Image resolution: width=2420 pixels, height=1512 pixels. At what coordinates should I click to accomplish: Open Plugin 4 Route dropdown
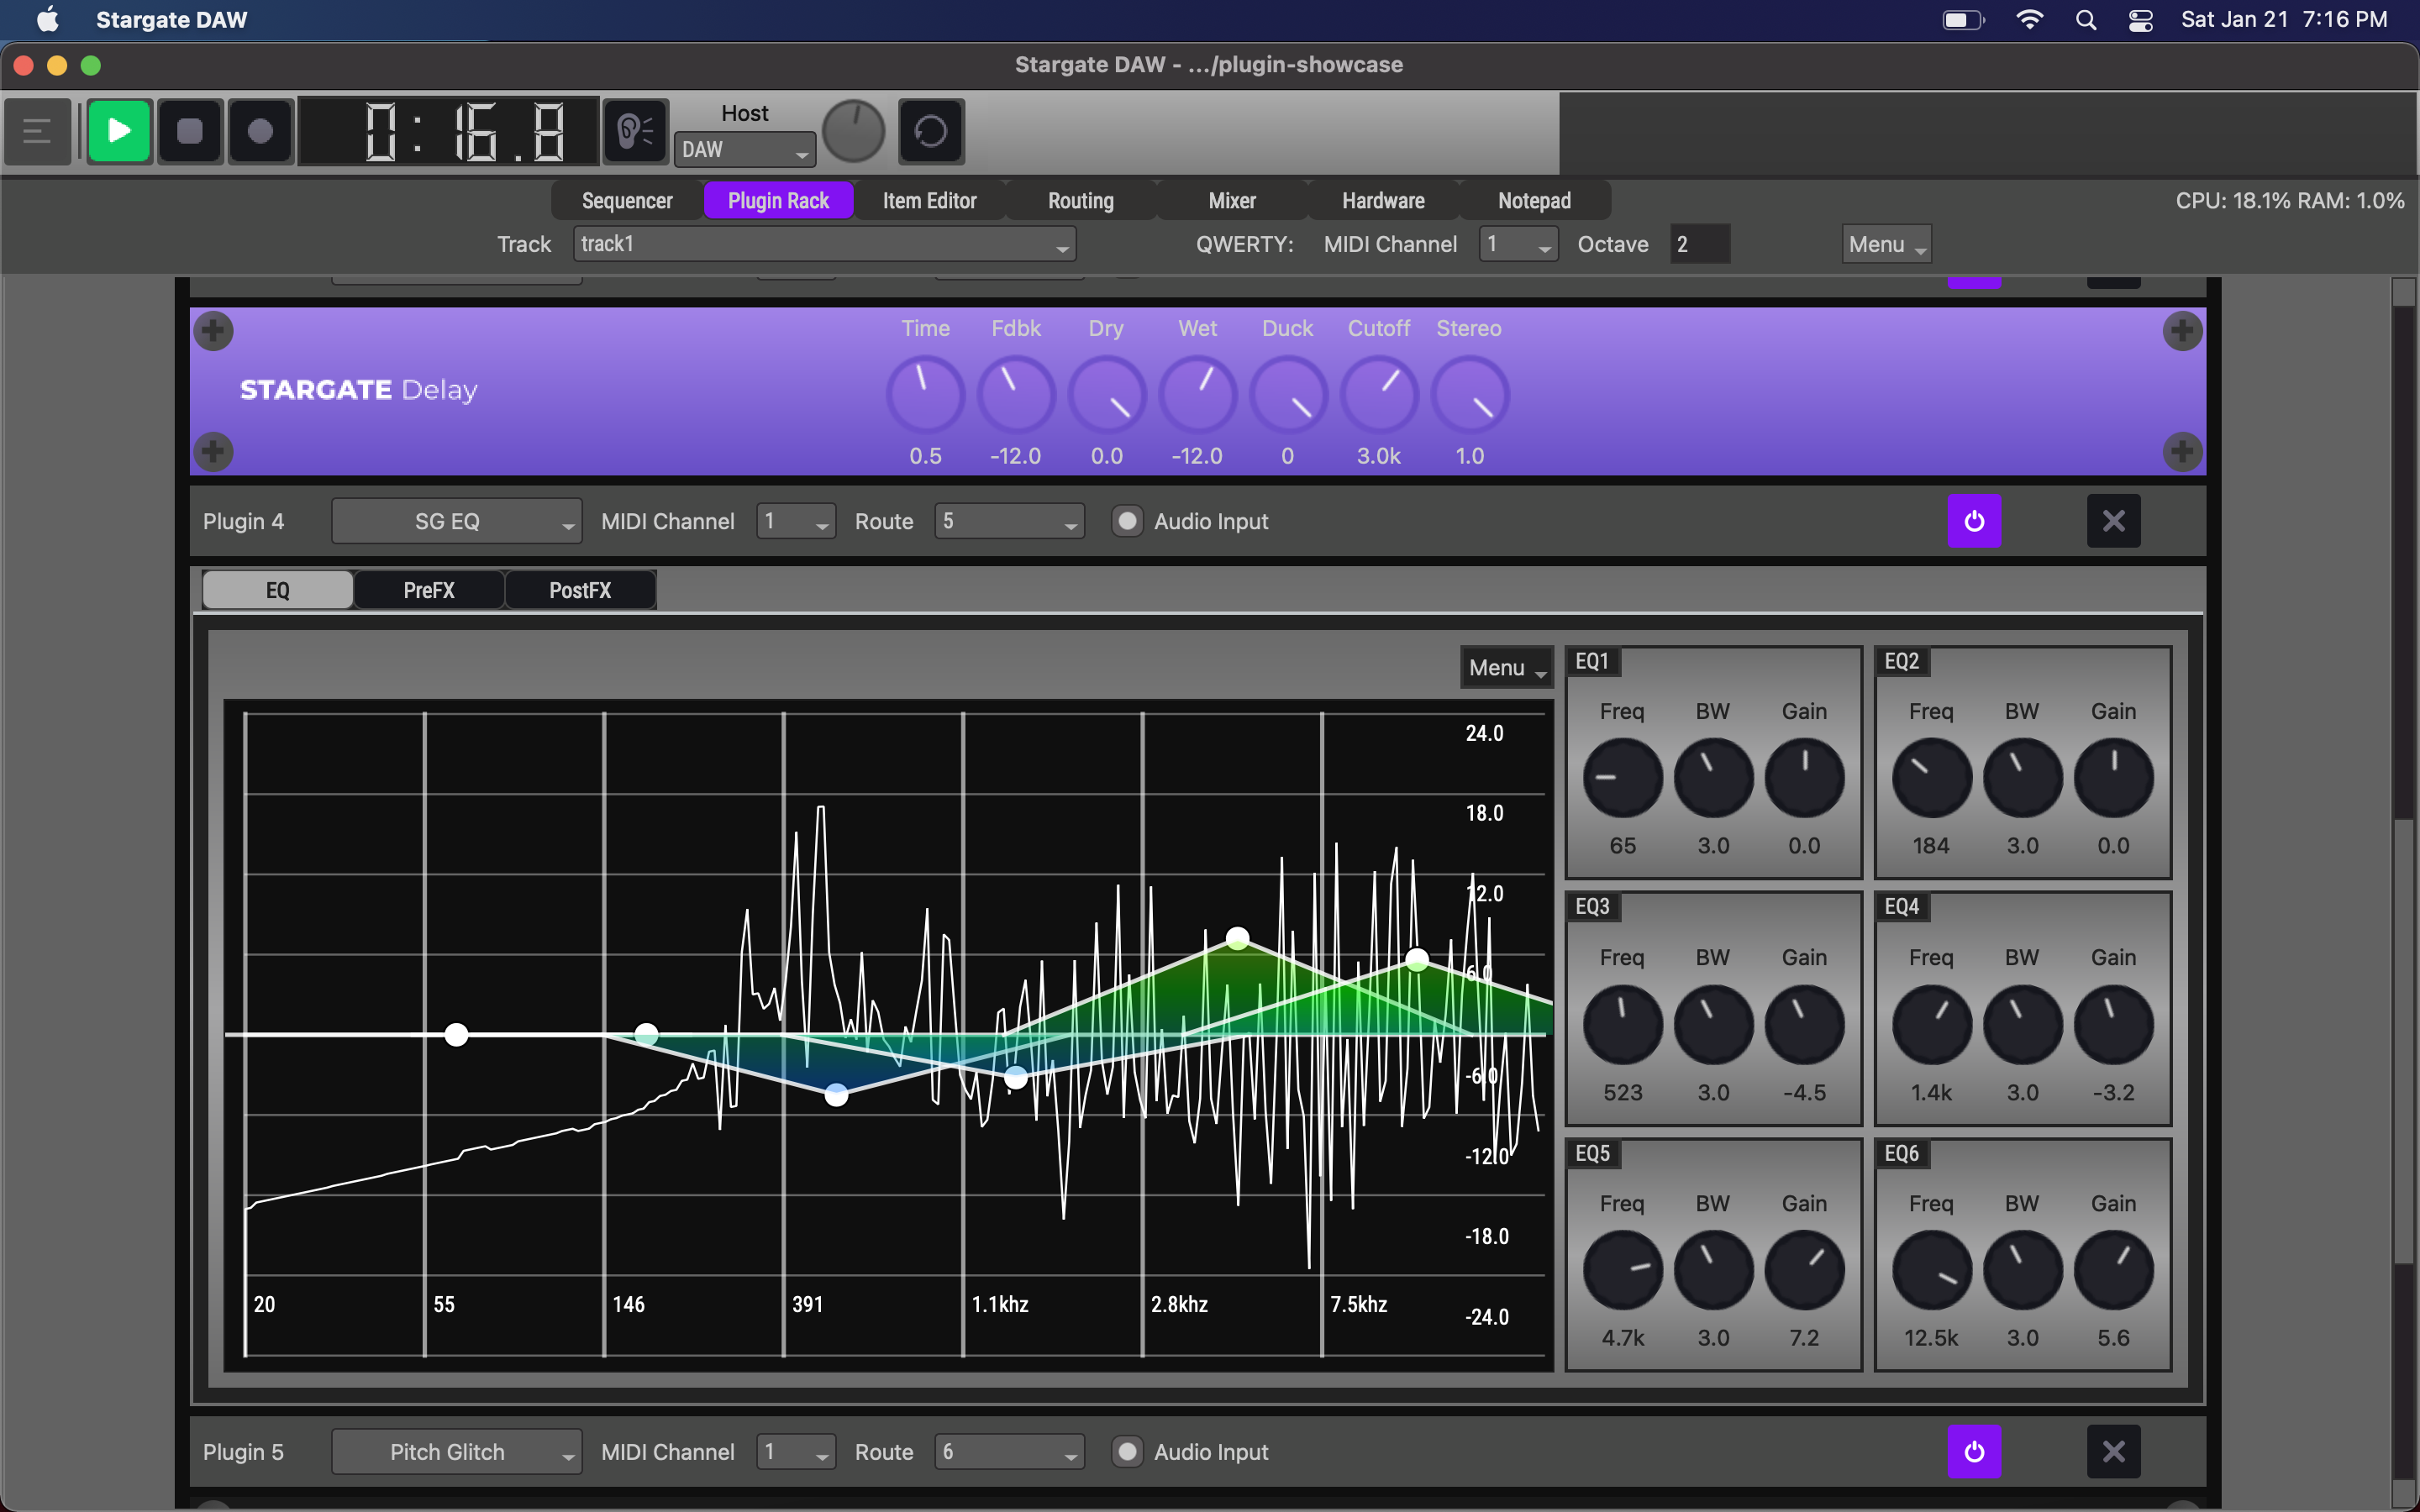[x=1008, y=521]
